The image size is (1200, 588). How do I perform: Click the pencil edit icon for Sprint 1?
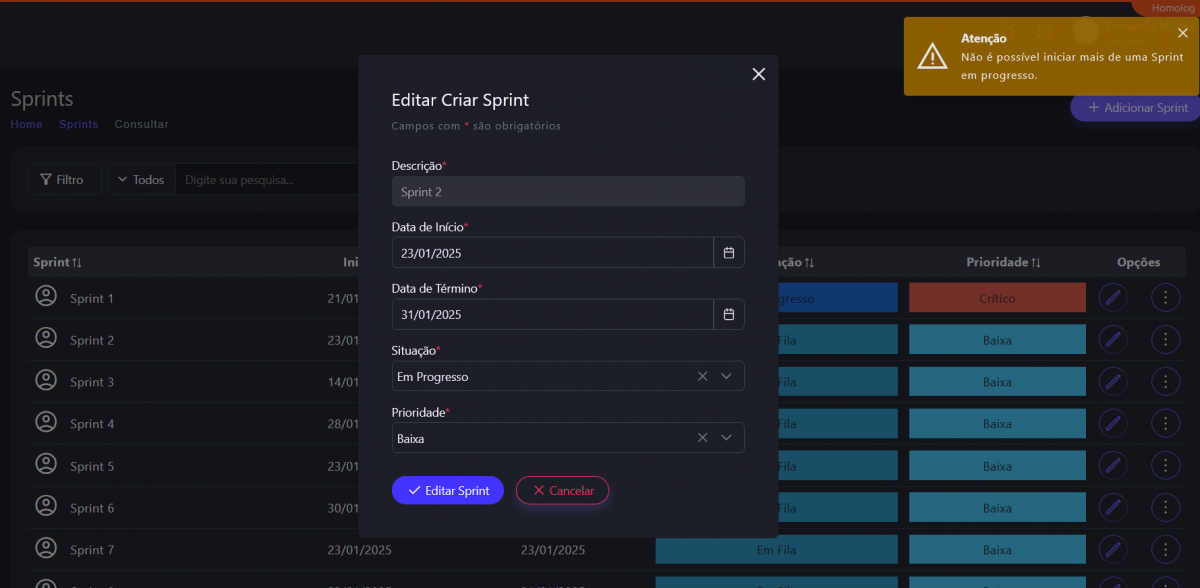pos(1112,298)
